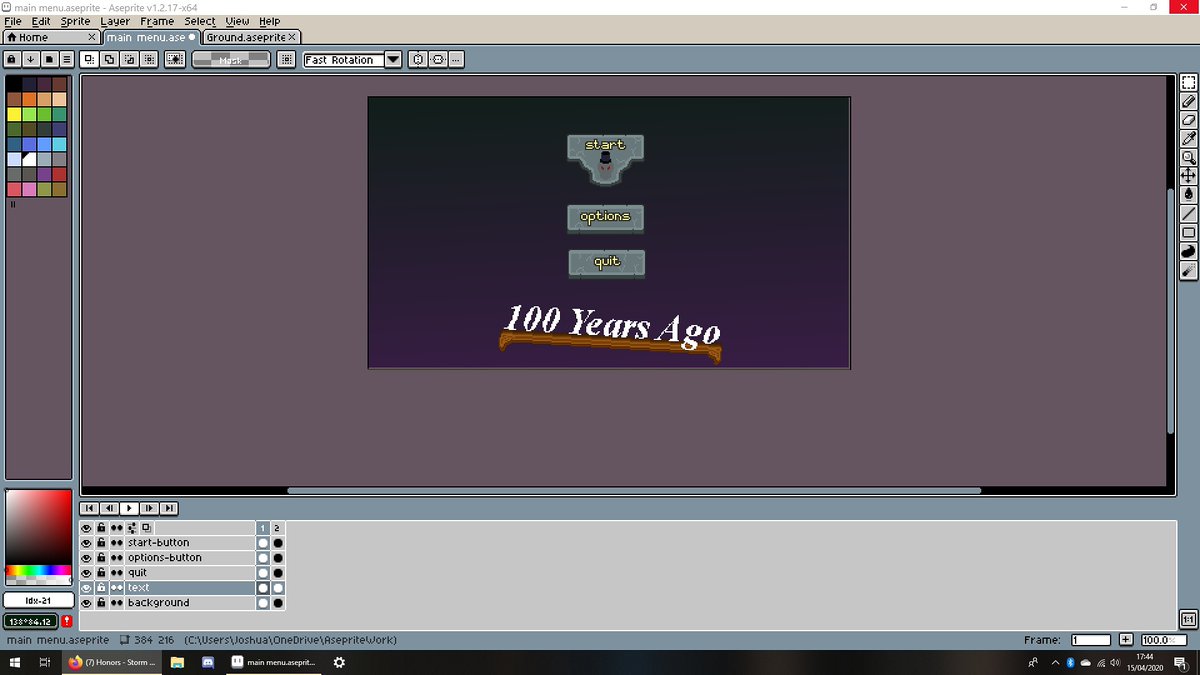Play the animation
This screenshot has height=675, width=1200.
pyautogui.click(x=130, y=508)
